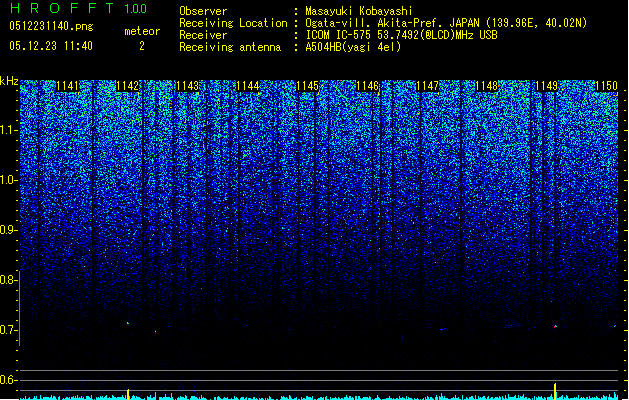Select the filename 0512231140.png
This screenshot has height=400, width=629.
(51, 26)
